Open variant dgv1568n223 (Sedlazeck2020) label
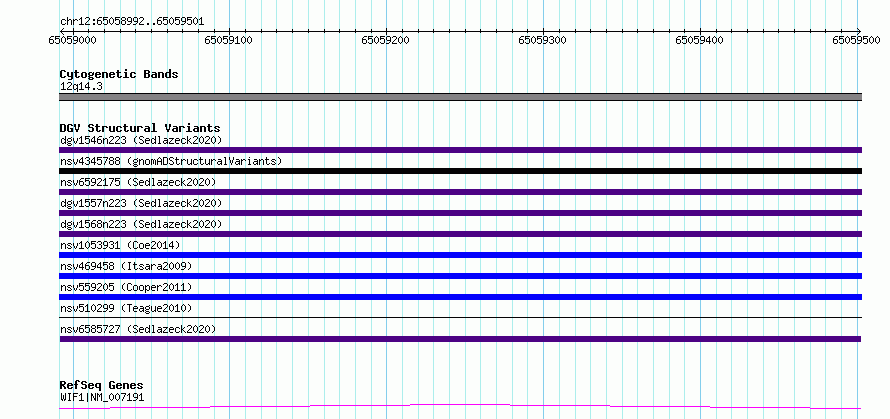Image resolution: width=890 pixels, height=419 pixels. [141, 224]
